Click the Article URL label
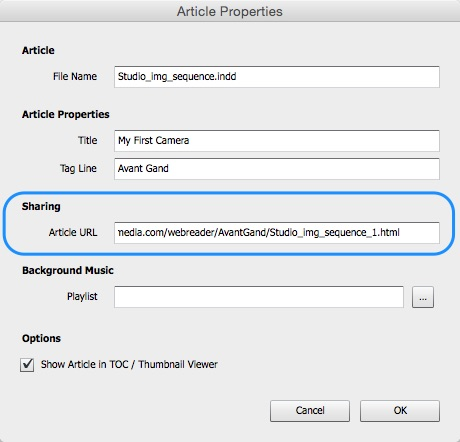 (x=73, y=232)
